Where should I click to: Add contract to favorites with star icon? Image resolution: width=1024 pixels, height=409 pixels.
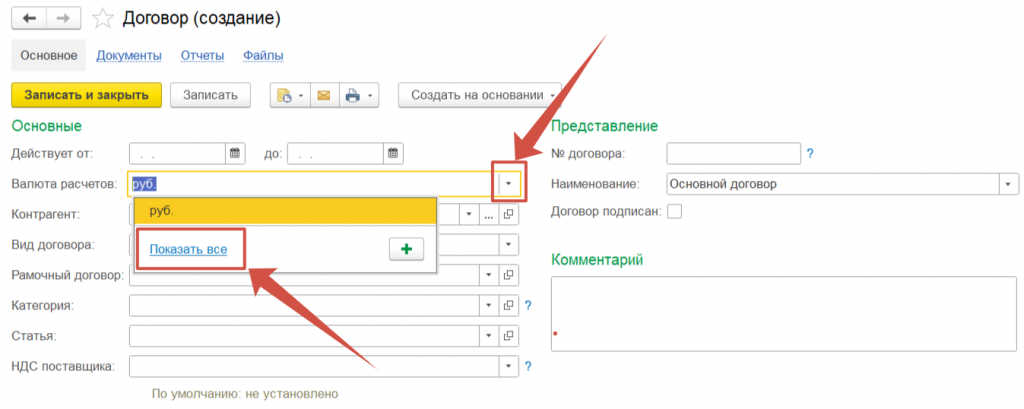click(101, 18)
